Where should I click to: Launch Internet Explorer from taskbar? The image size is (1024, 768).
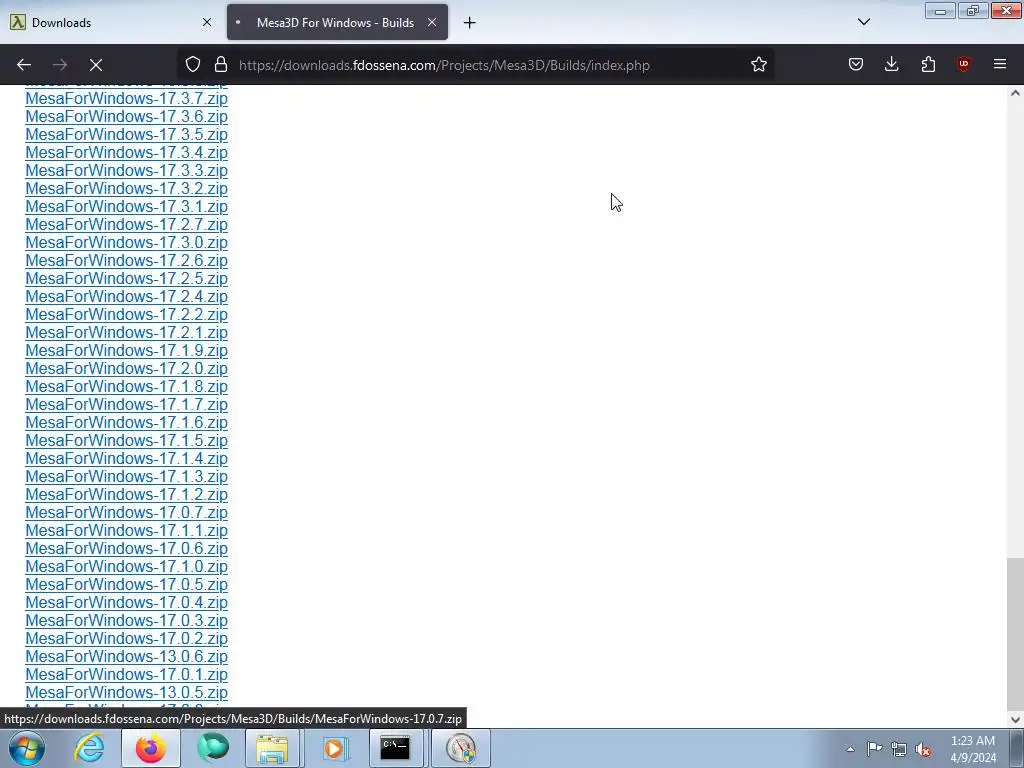point(89,748)
